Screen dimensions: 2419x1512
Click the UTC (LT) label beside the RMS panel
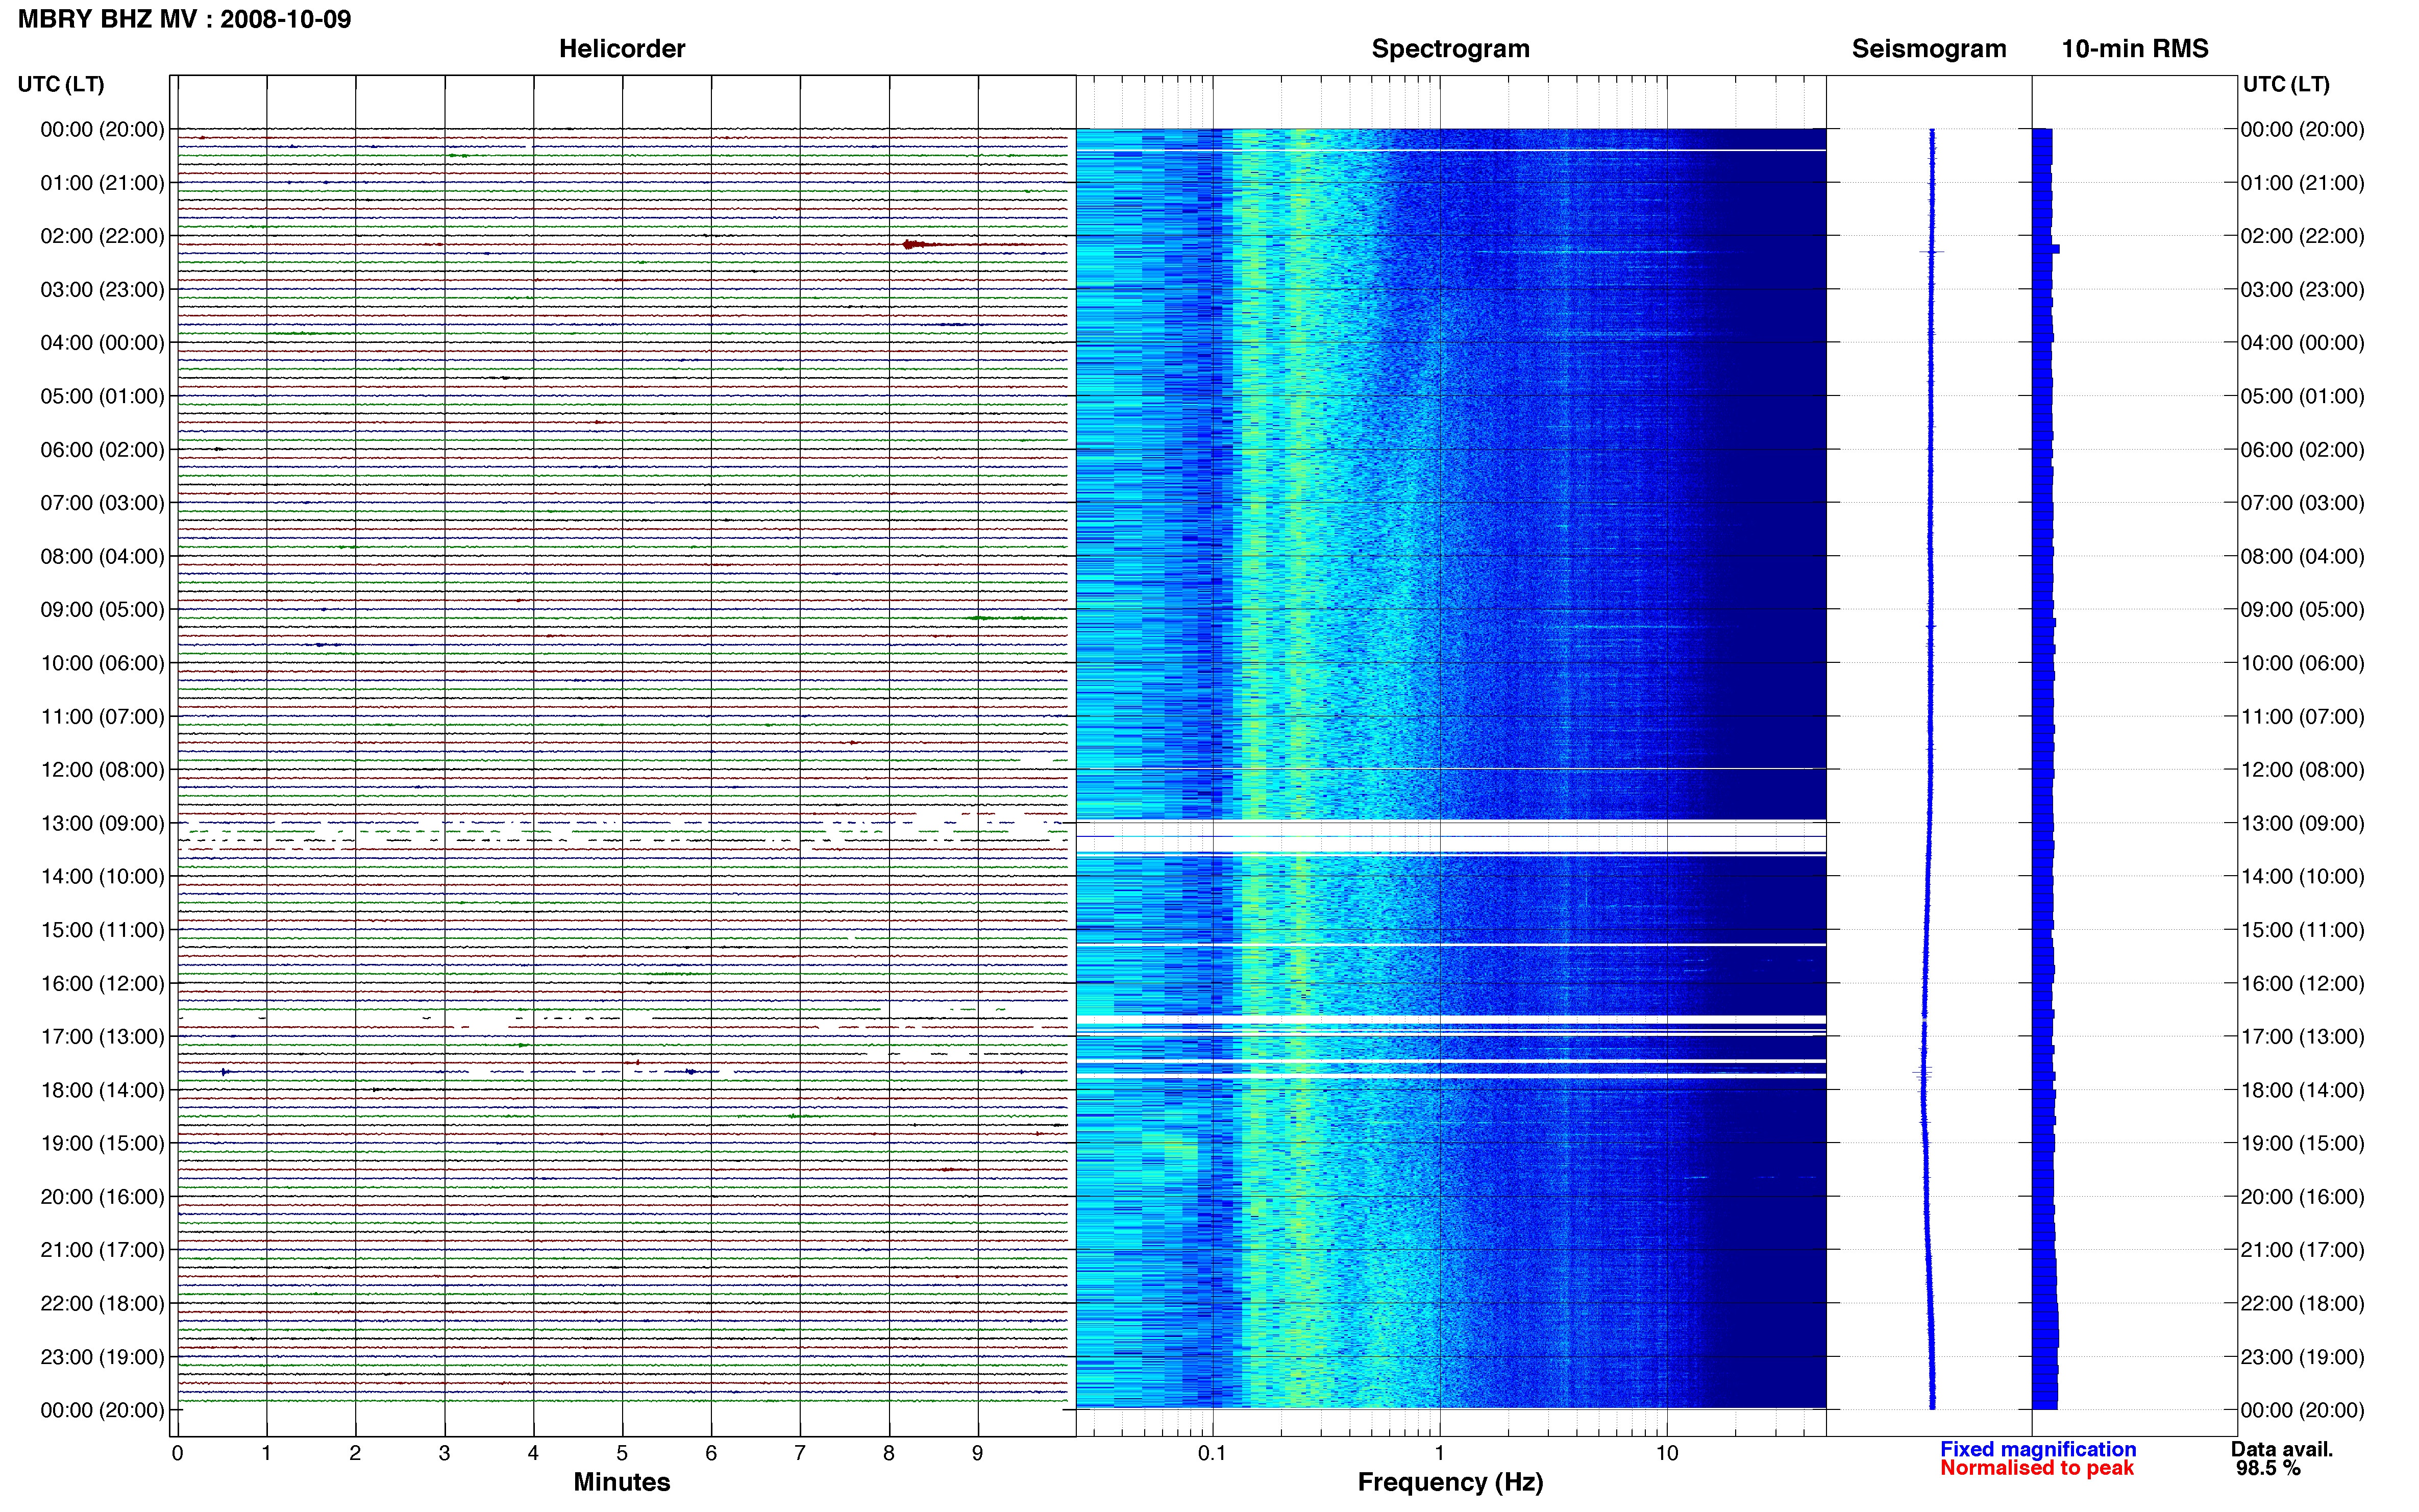pyautogui.click(x=2286, y=84)
